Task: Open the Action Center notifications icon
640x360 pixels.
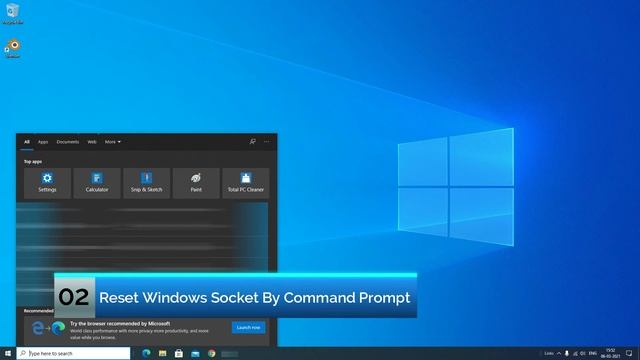Action: [629, 353]
